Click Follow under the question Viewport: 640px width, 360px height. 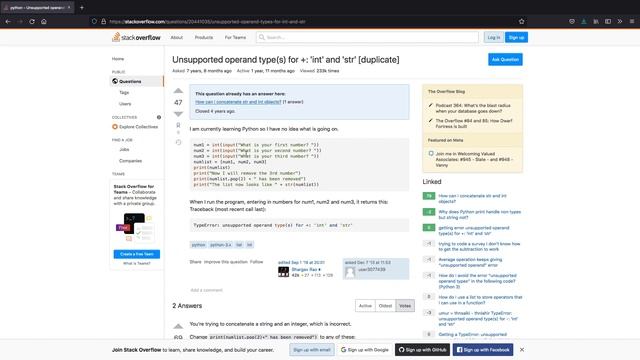coord(256,262)
